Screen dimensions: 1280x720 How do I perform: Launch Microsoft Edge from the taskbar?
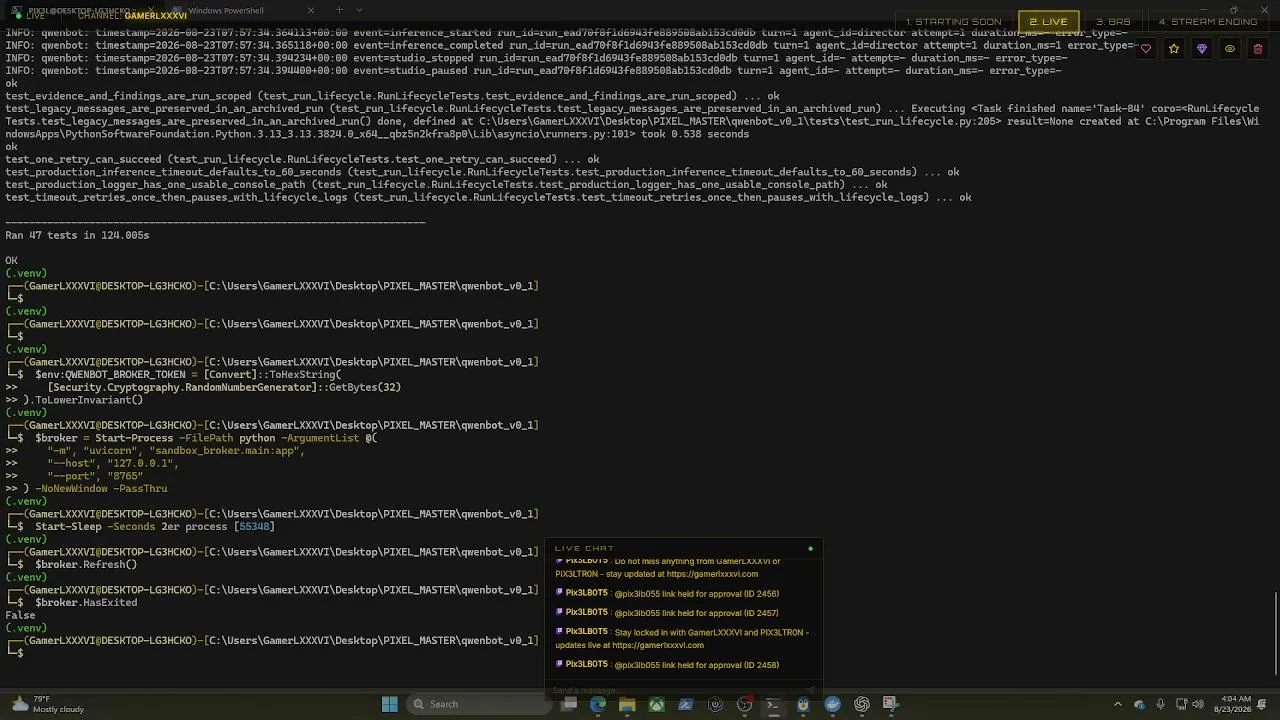[598, 704]
